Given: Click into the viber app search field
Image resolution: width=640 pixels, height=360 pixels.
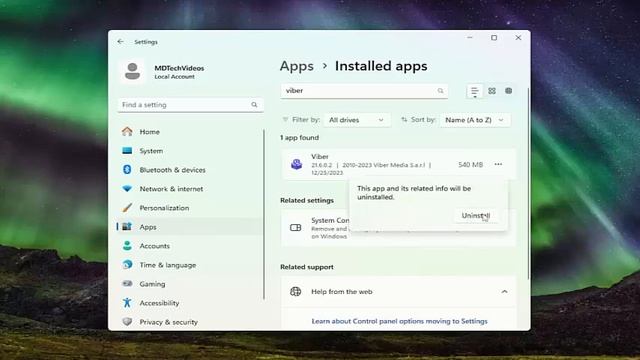Looking at the screenshot, I should coord(364,91).
